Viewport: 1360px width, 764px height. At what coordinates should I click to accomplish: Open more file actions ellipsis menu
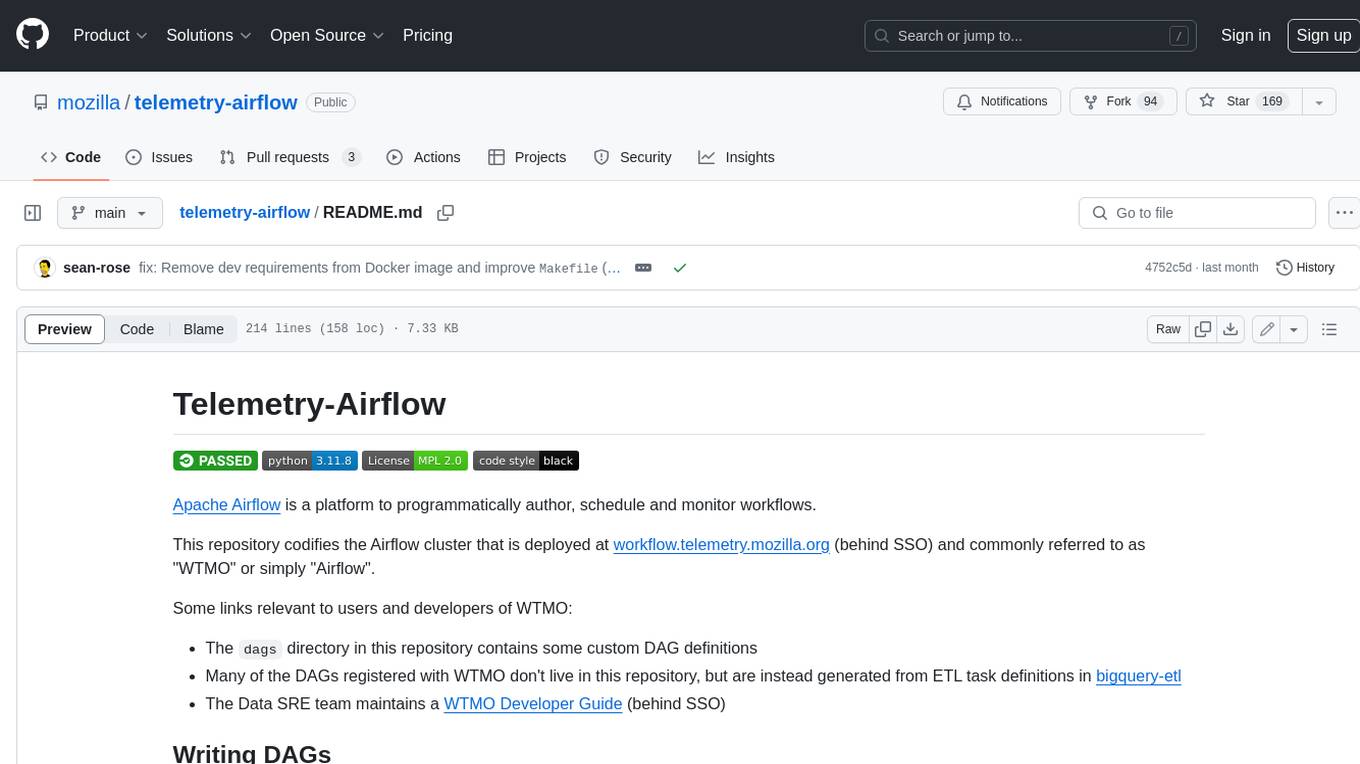[1344, 213]
